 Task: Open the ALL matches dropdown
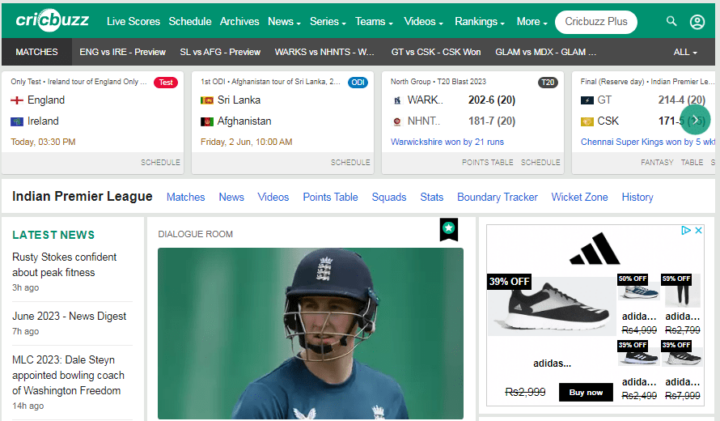(685, 52)
